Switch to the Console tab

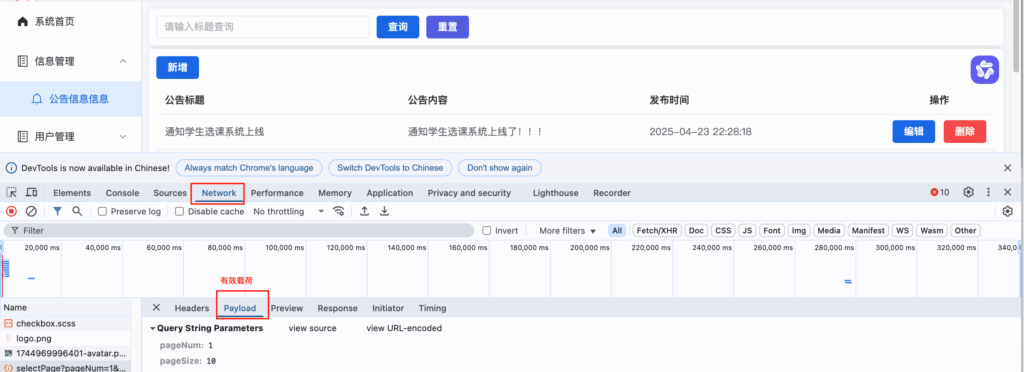123,193
